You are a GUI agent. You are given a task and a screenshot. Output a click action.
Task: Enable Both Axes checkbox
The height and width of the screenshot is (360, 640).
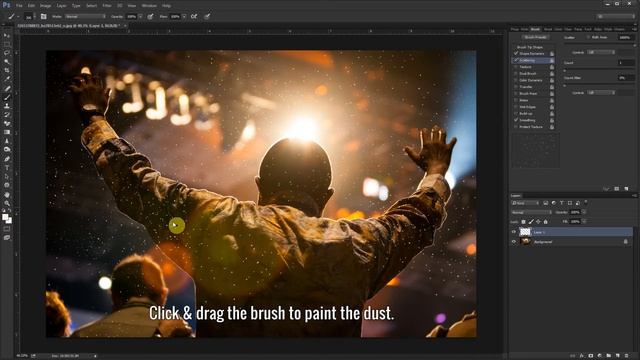point(588,37)
